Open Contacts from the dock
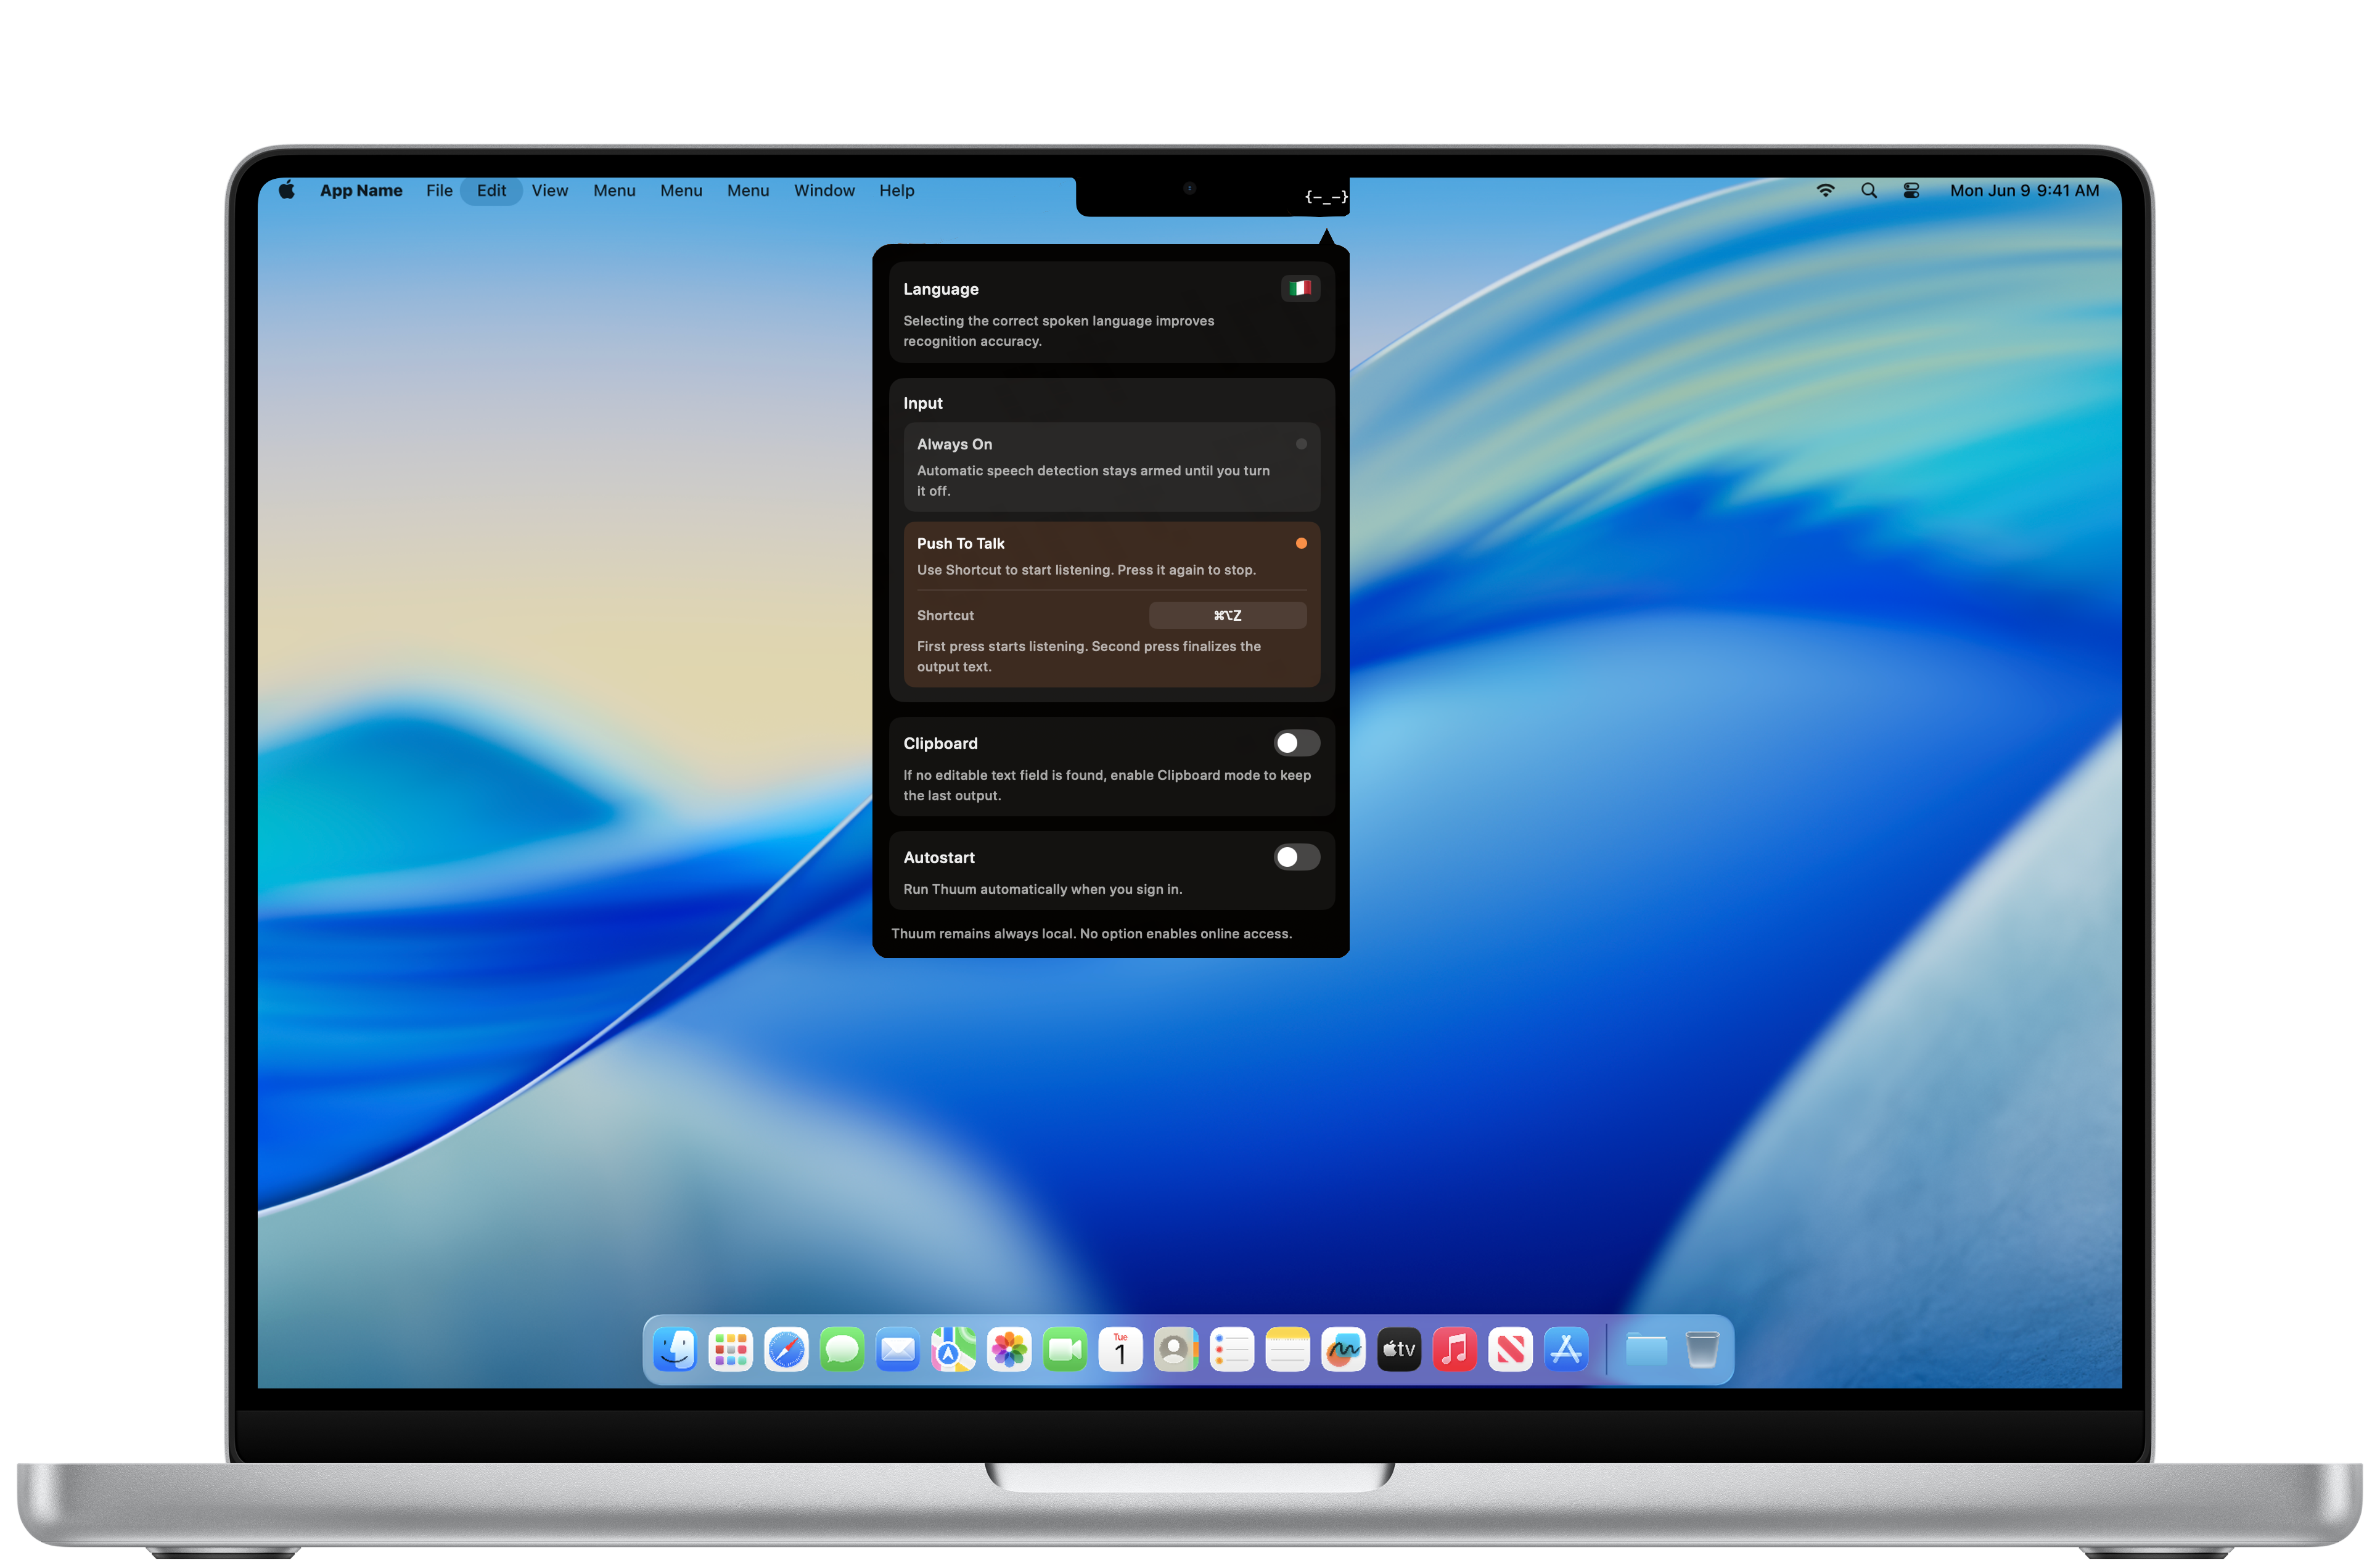 click(1176, 1350)
